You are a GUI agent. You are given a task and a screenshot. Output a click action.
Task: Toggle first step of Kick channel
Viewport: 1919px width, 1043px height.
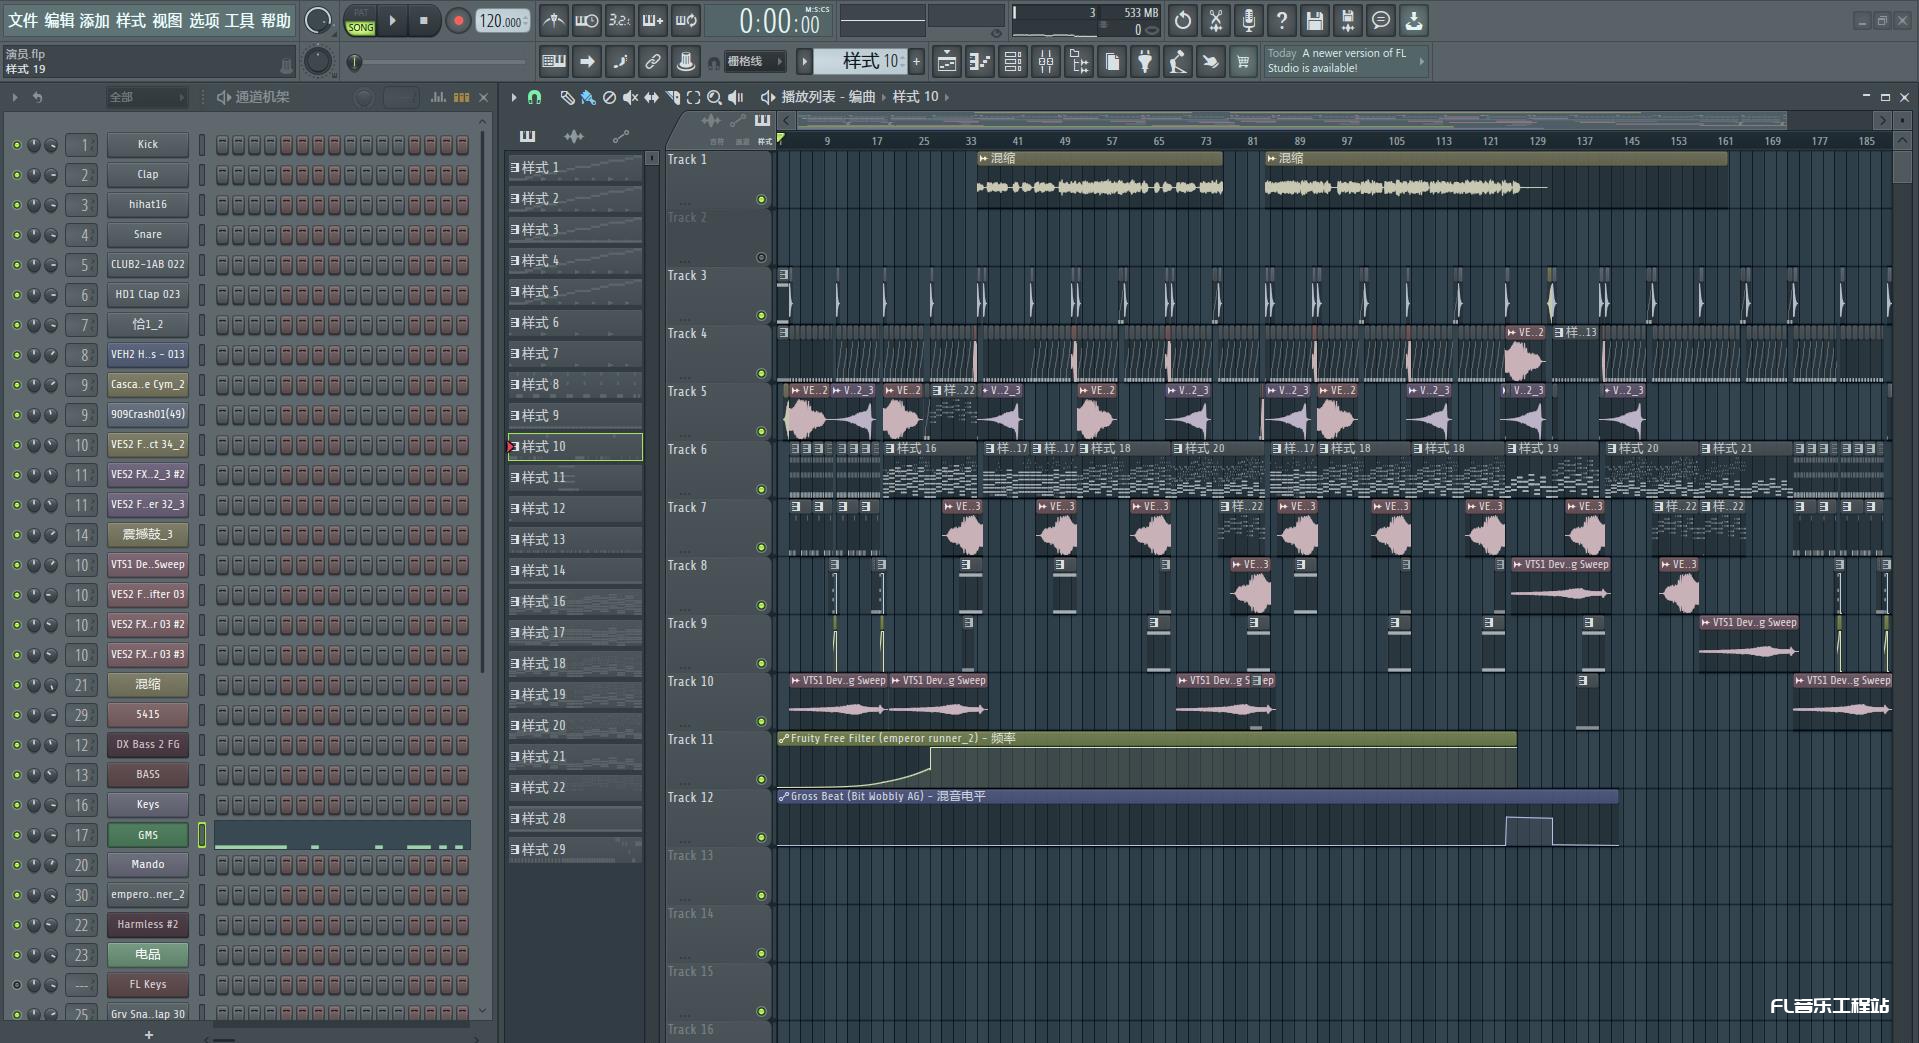pos(222,145)
